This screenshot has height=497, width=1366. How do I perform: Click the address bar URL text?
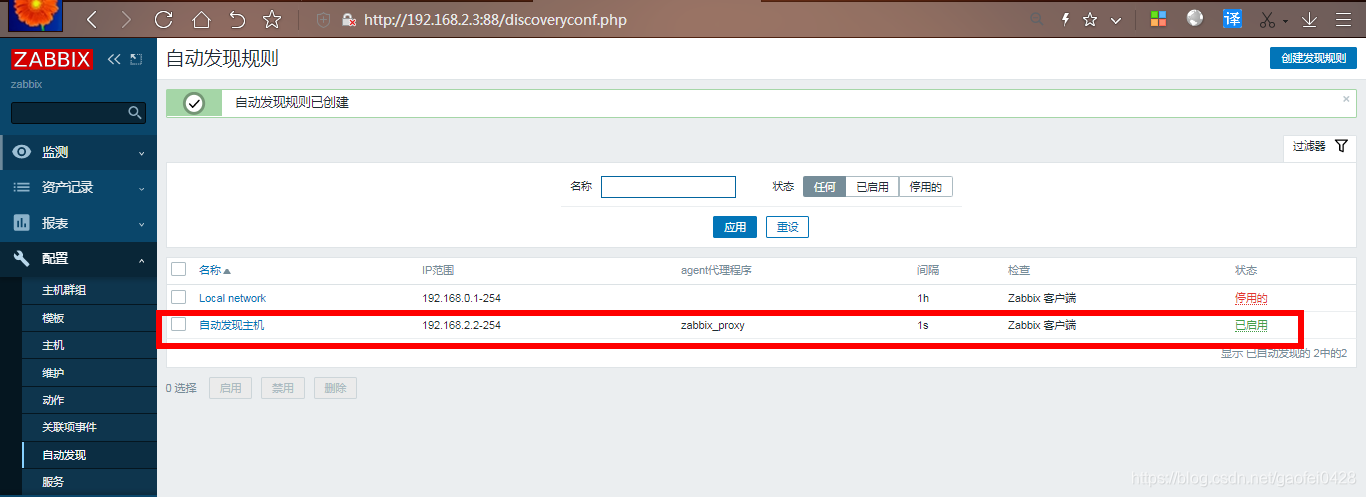point(495,19)
